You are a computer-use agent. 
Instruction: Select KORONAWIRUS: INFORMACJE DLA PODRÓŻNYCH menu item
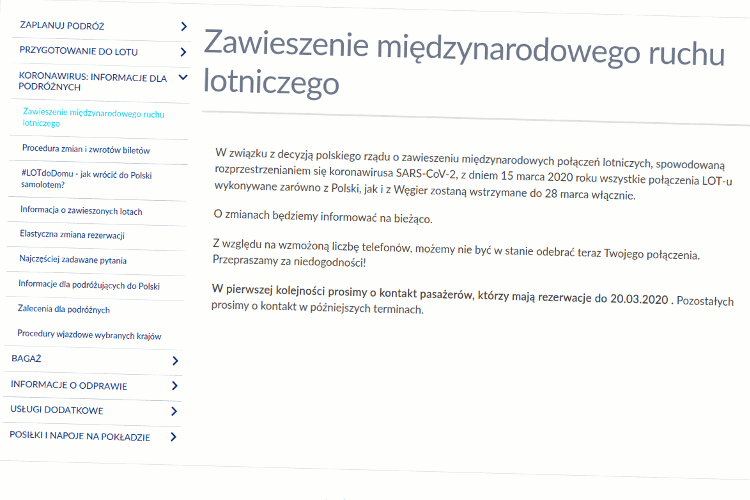(x=92, y=82)
